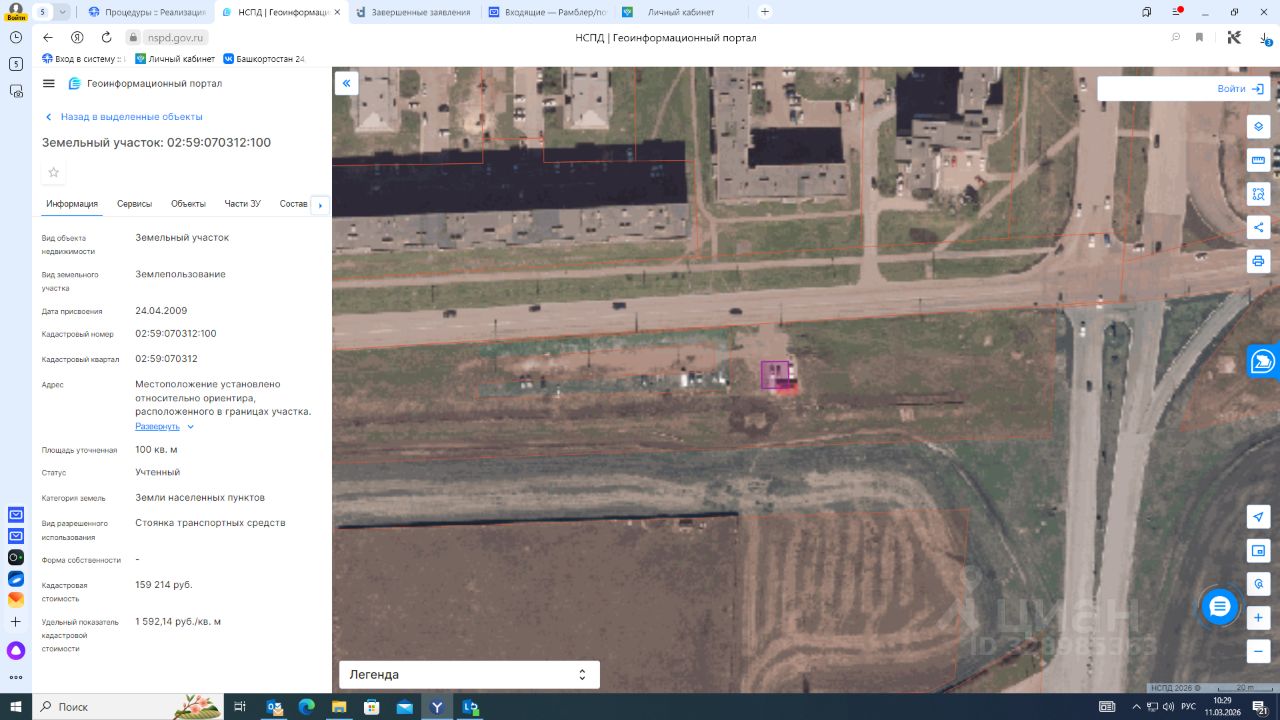Image resolution: width=1280 pixels, height=720 pixels.
Task: Click the Windows Поиск search box
Action: [127, 707]
